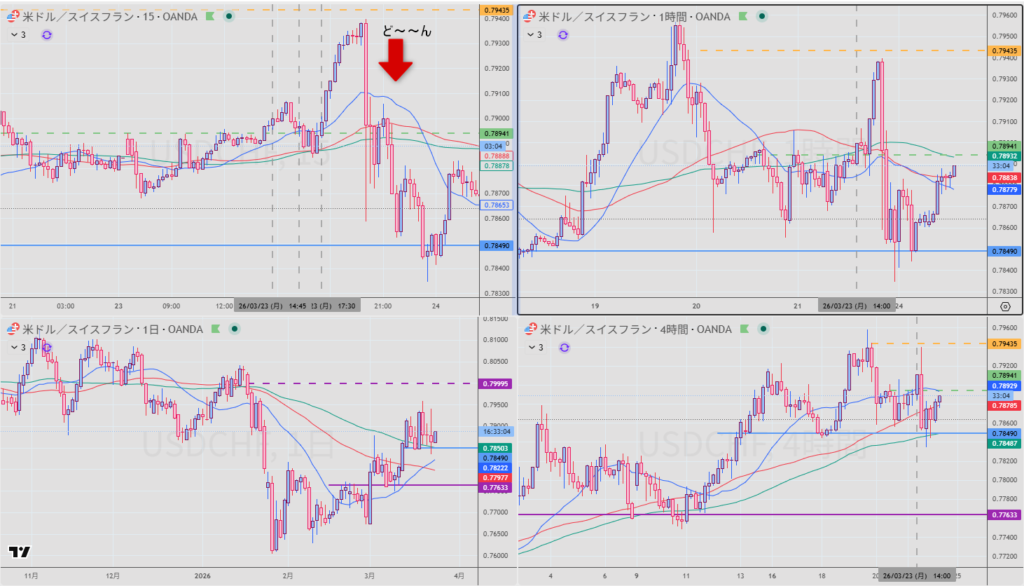Click the purple 0.79995 price label on daily chart
Screen dimensions: 1024x586
click(496, 384)
